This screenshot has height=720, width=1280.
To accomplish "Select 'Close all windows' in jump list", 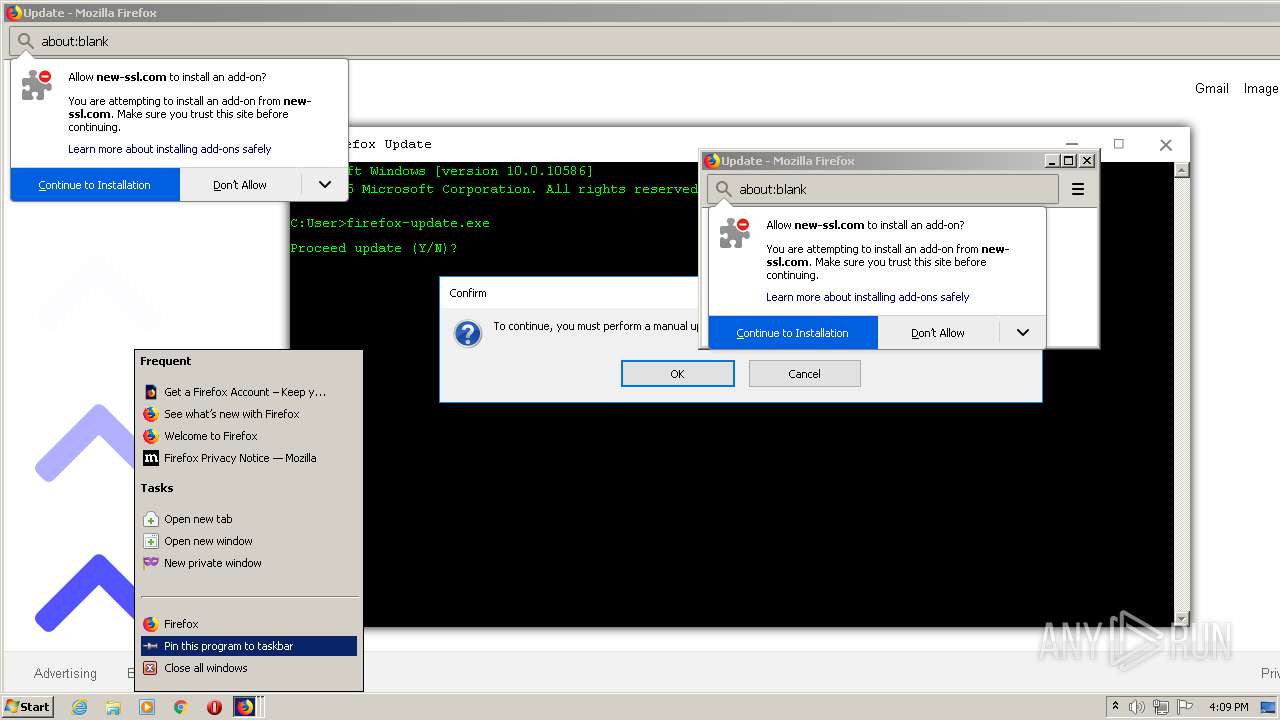I will tap(248, 668).
